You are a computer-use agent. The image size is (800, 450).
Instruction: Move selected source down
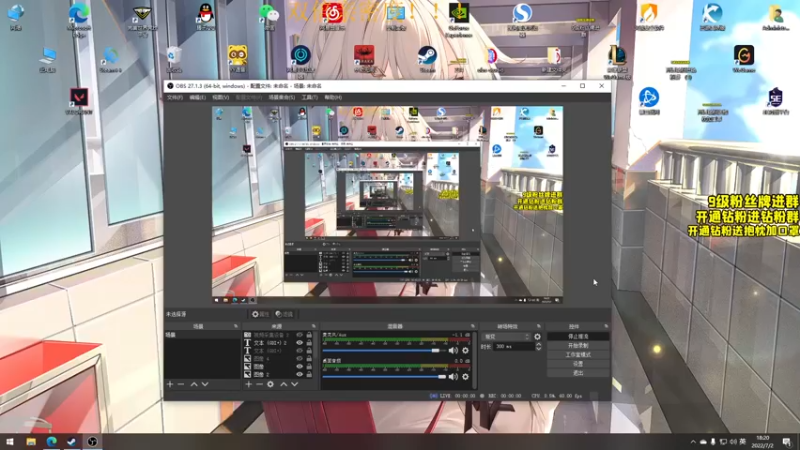pos(294,384)
